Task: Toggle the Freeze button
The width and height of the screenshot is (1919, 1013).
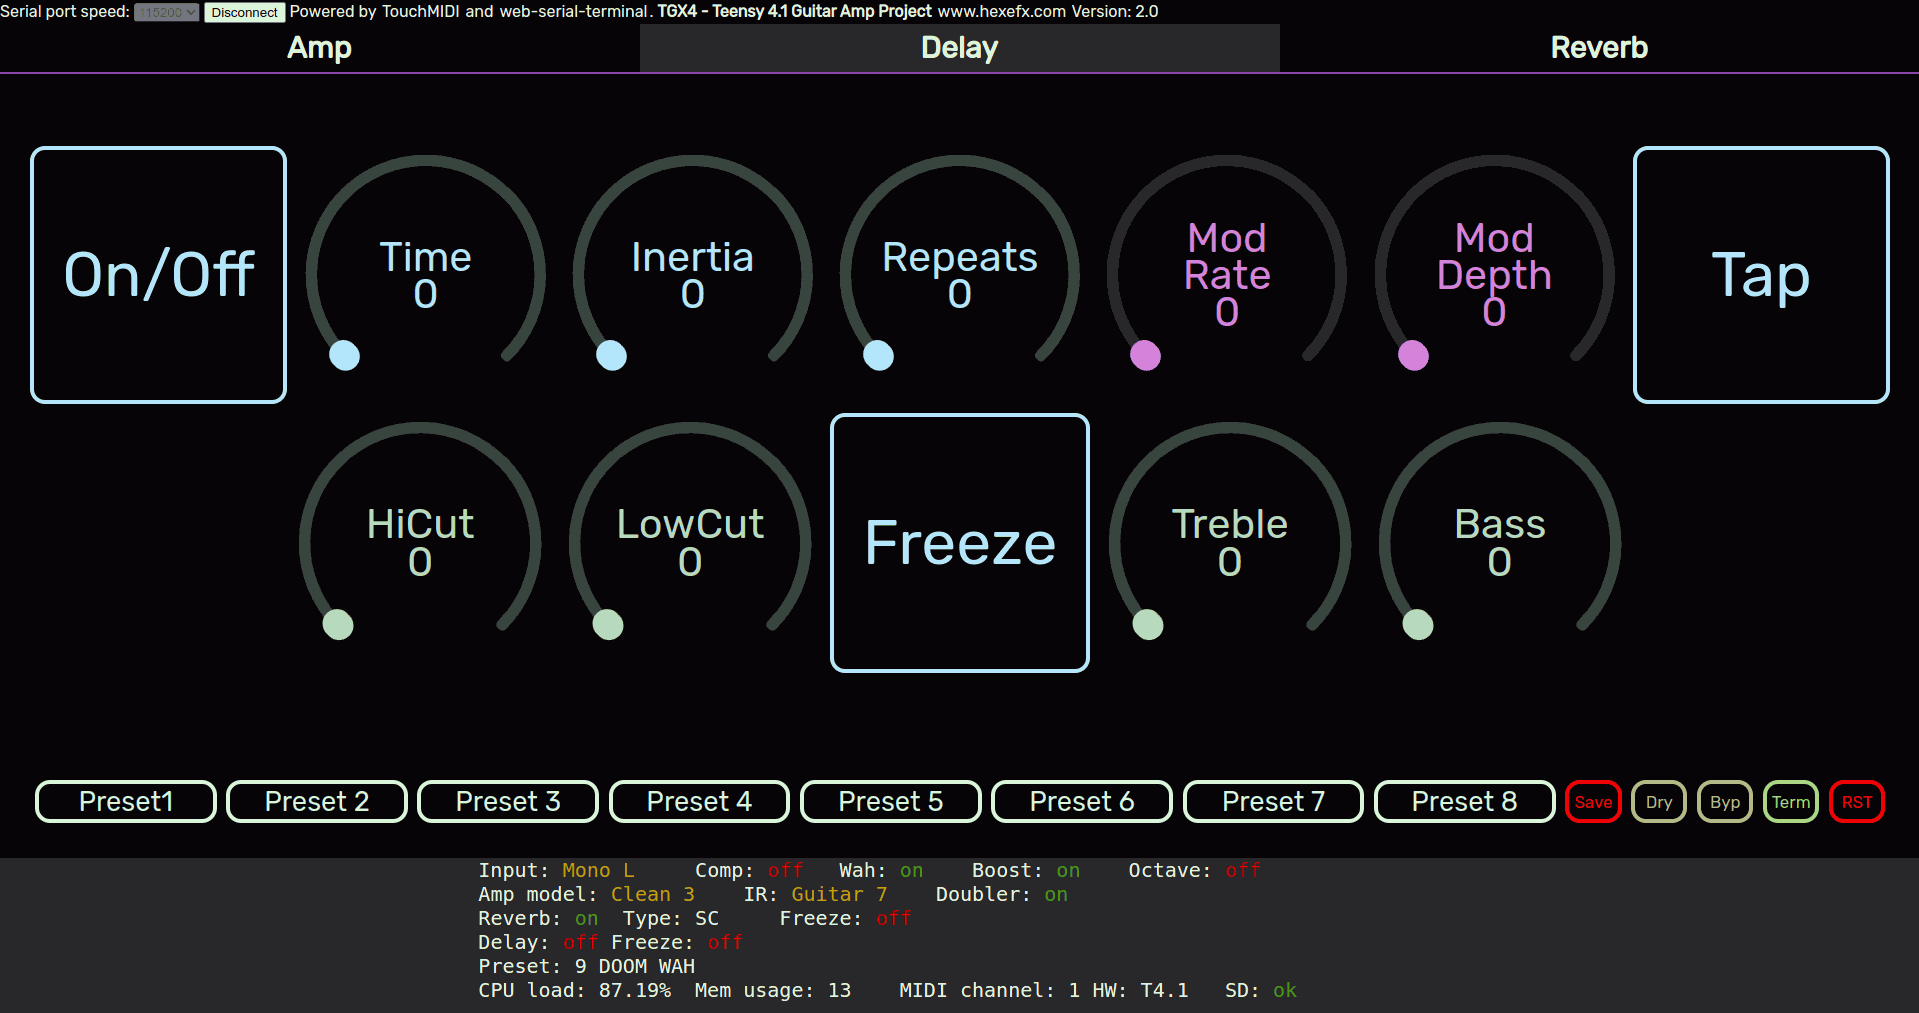Action: [x=960, y=543]
